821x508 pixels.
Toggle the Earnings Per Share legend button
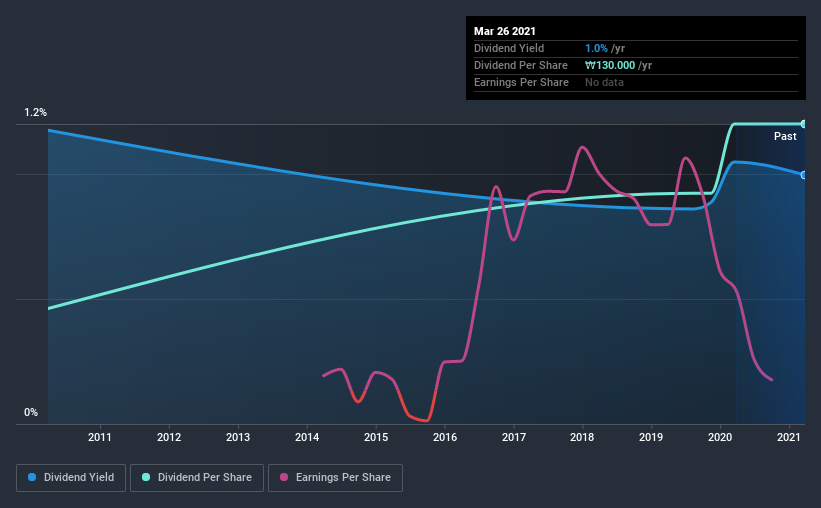pos(336,478)
